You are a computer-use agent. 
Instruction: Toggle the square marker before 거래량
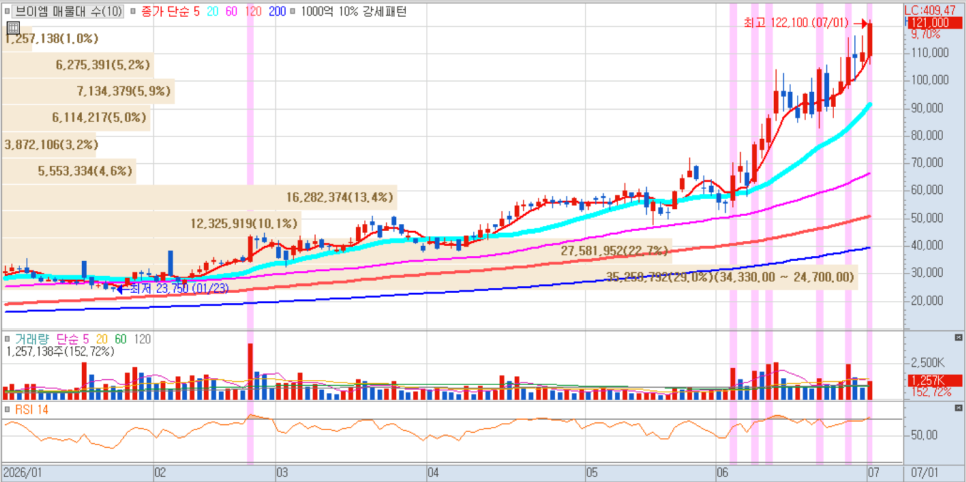7,338
